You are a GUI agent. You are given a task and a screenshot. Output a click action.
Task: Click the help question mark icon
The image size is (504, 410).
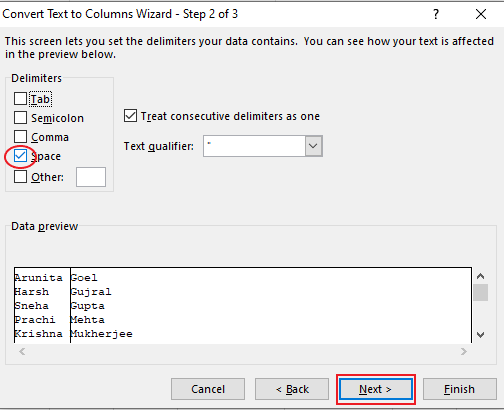[x=436, y=14]
